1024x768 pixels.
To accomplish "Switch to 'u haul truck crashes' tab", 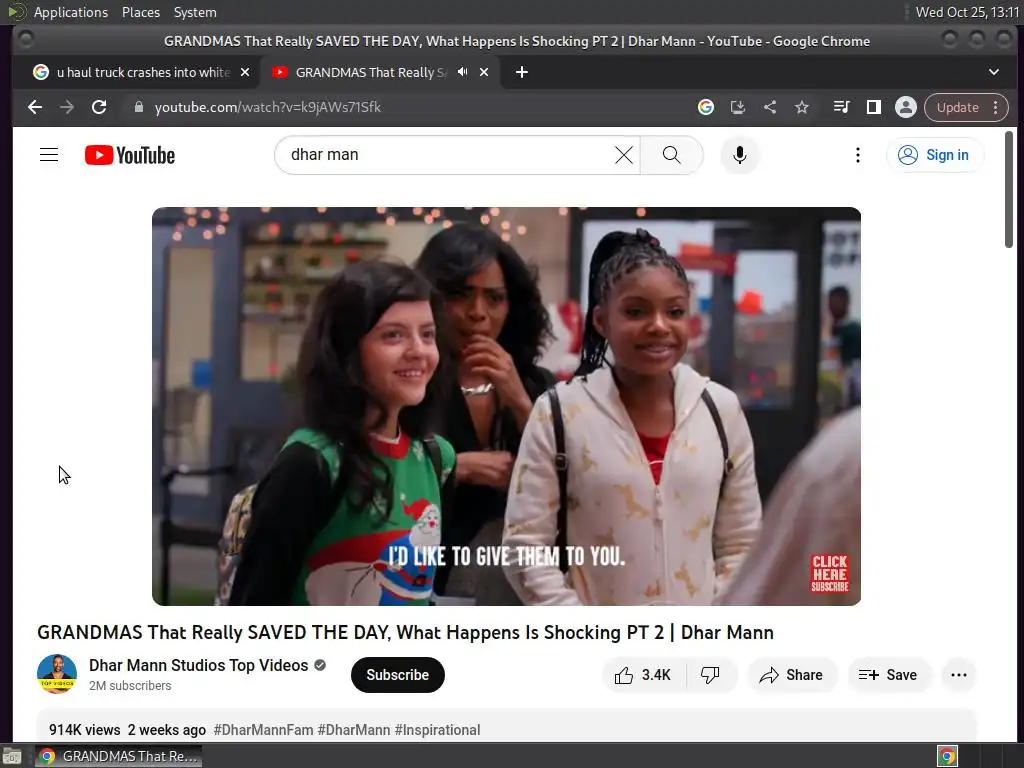I will [x=142, y=72].
